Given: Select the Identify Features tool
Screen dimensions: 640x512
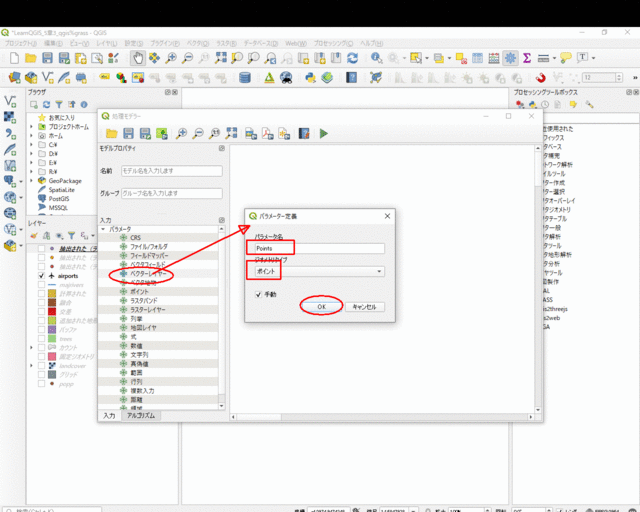Looking at the screenshot, I should click(376, 58).
